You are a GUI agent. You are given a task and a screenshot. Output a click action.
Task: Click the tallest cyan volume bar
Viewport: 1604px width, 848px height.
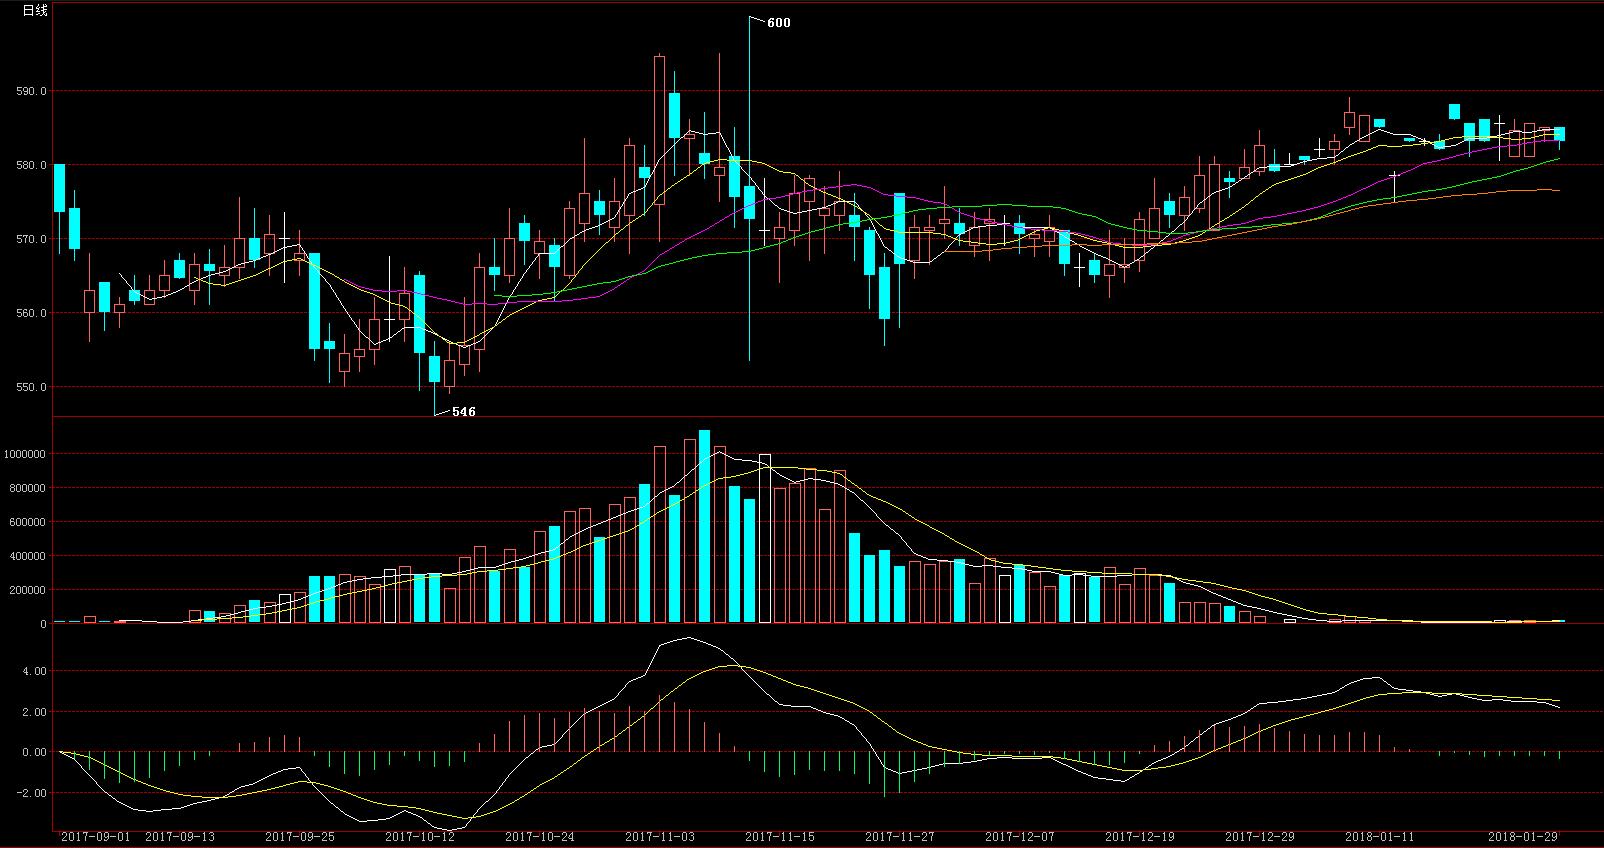pyautogui.click(x=704, y=527)
